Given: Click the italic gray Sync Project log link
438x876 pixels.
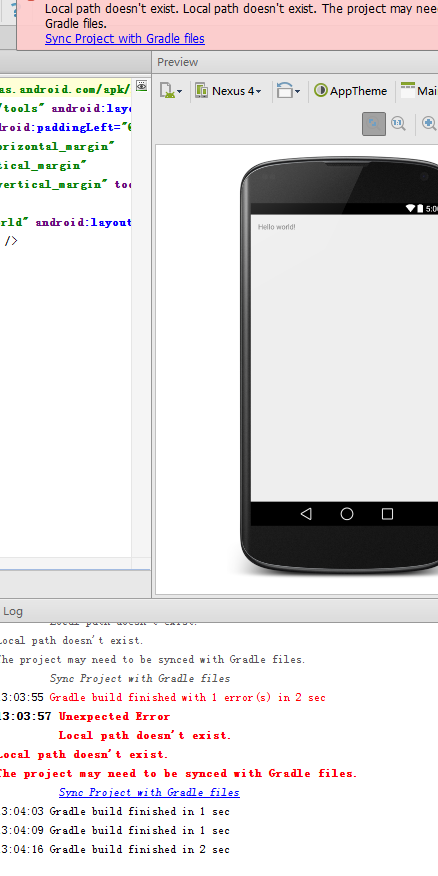Looking at the screenshot, I should coord(140,678).
